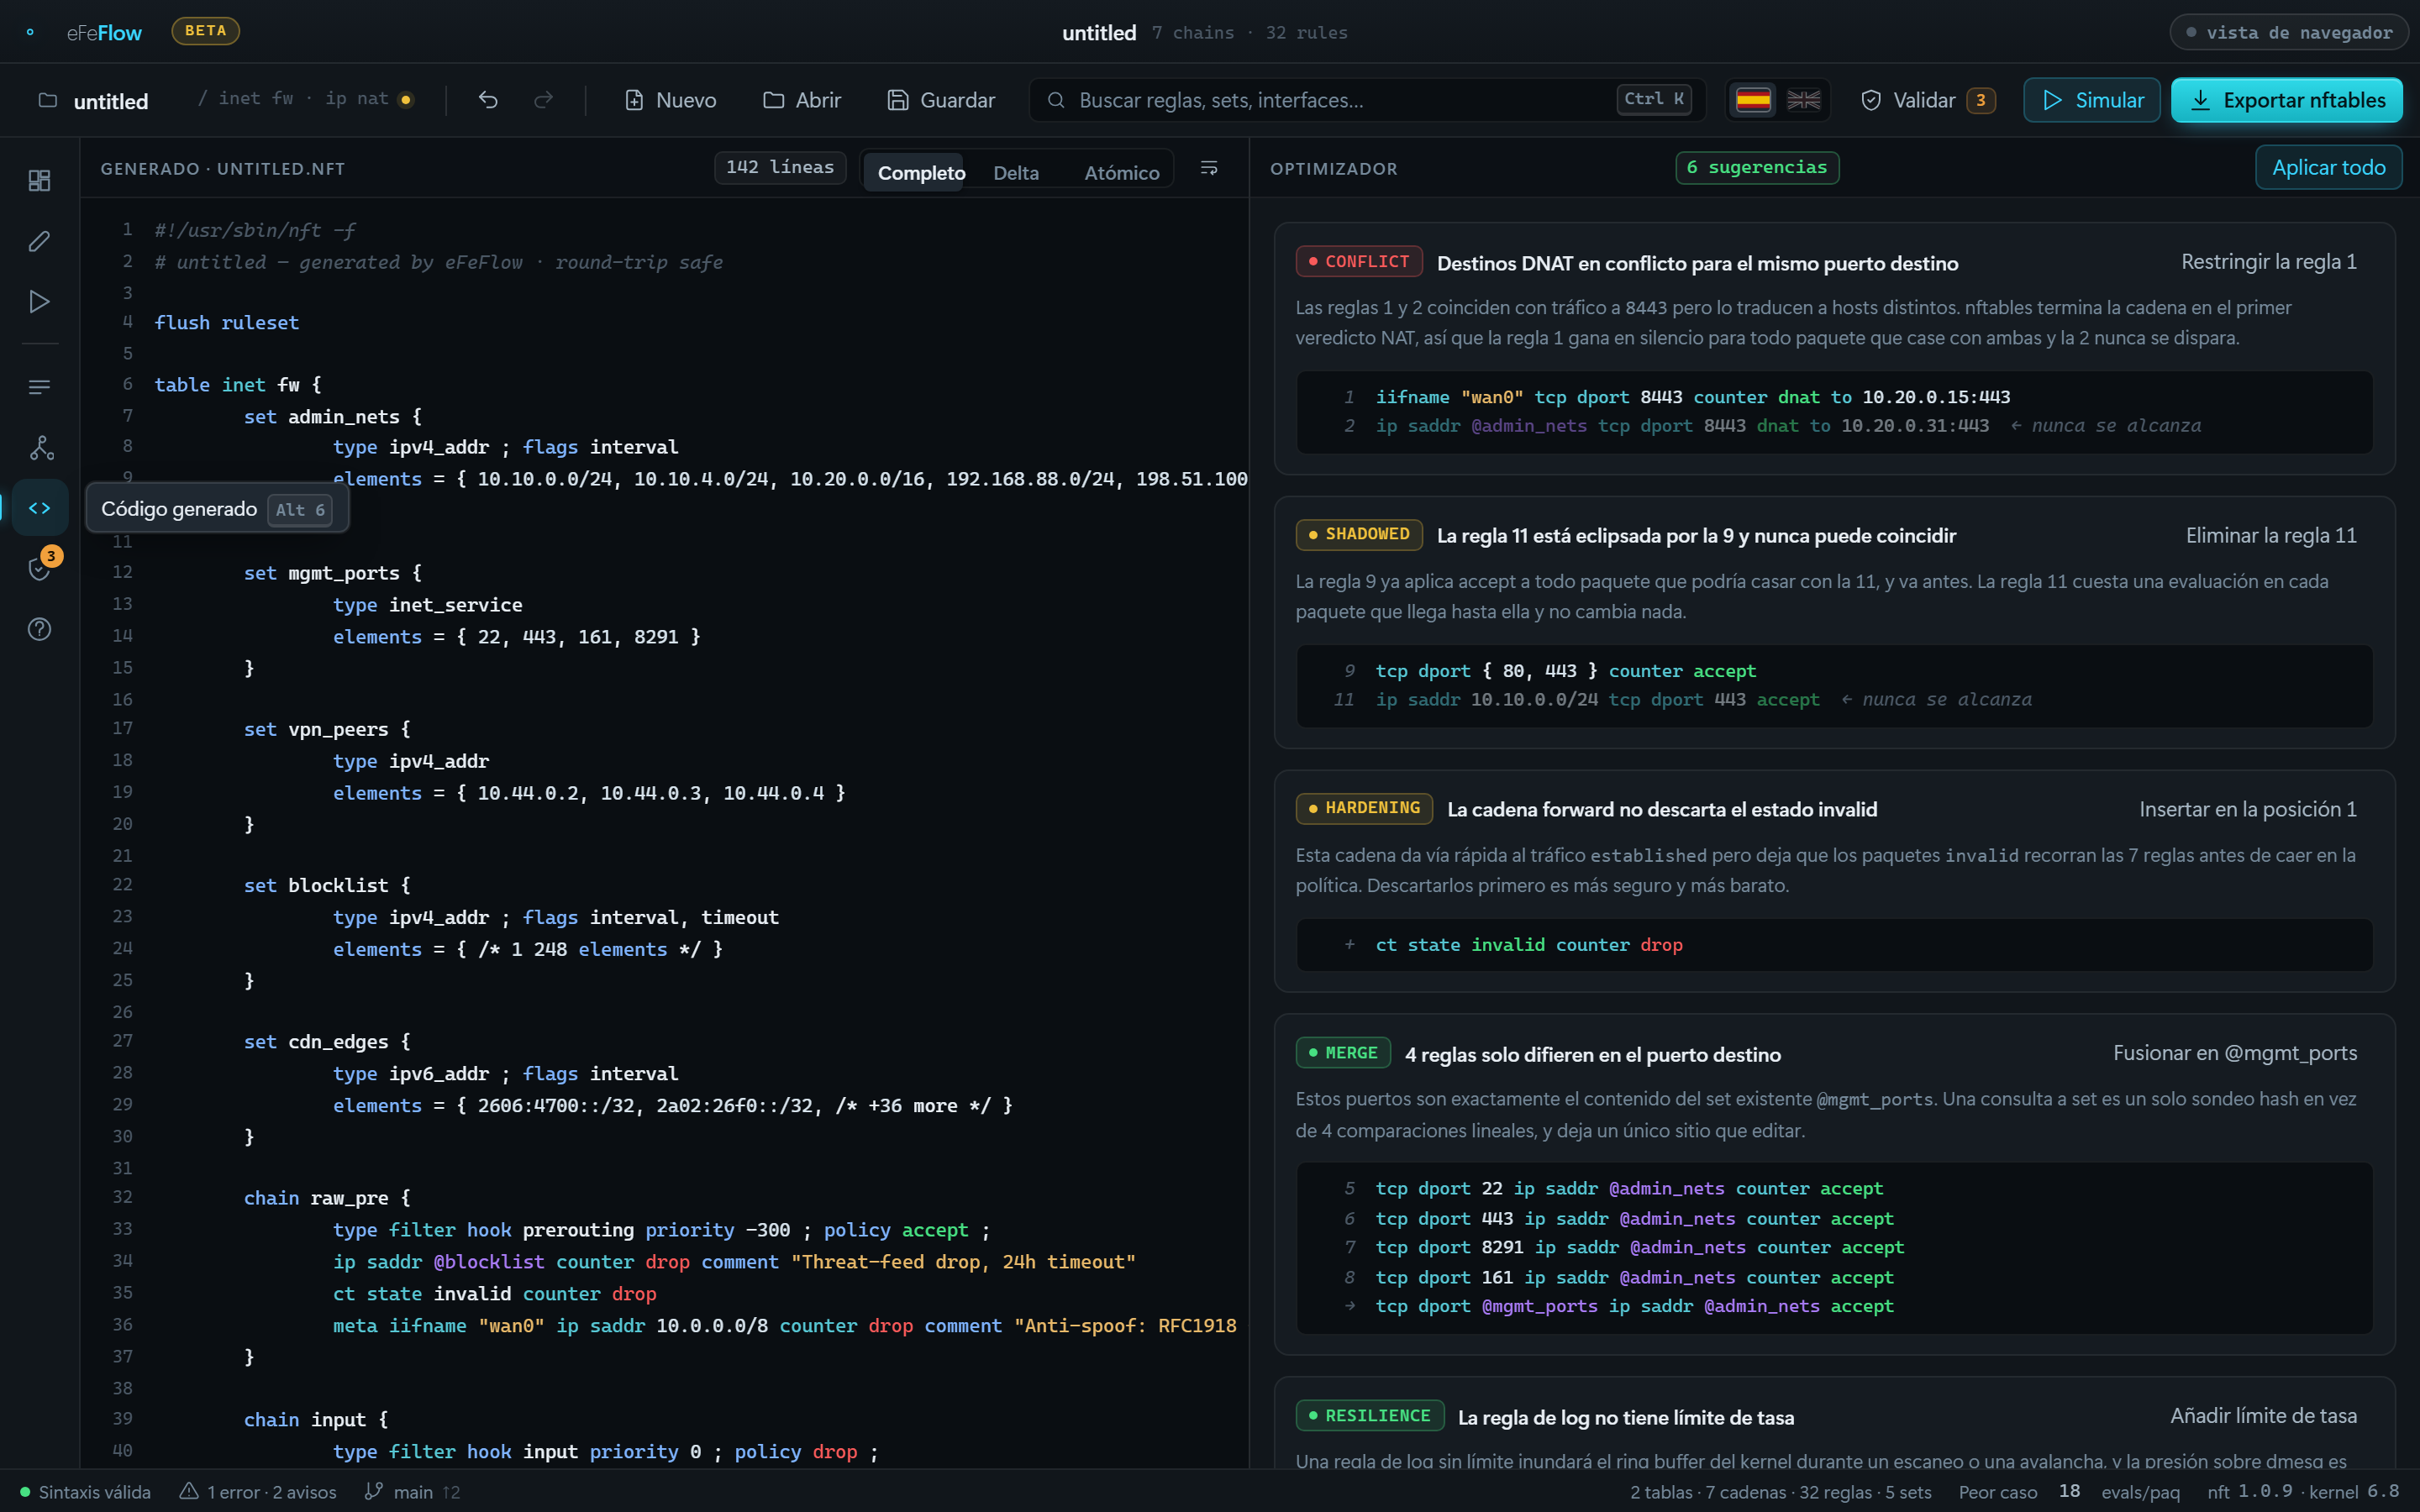
Task: Click the redo arrow icon
Action: click(x=543, y=100)
